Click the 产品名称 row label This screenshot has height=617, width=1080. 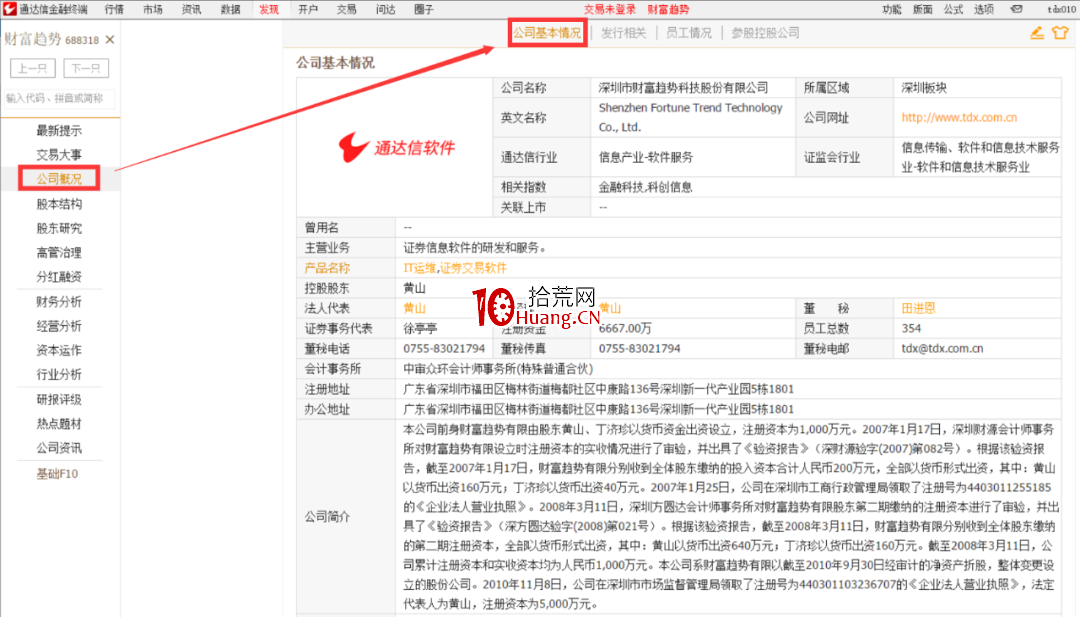point(327,268)
